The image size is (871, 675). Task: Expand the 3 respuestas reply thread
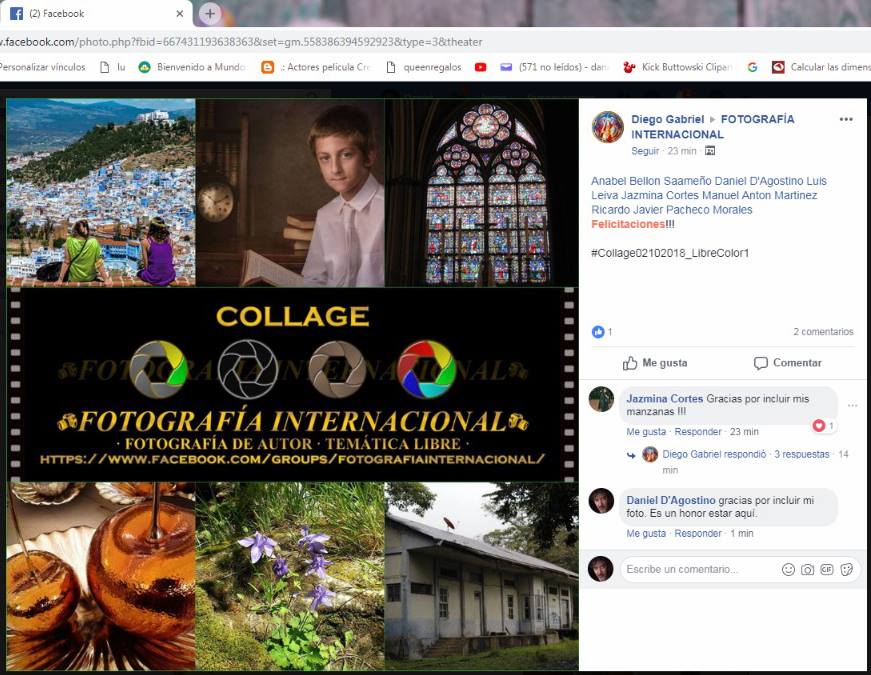801,454
